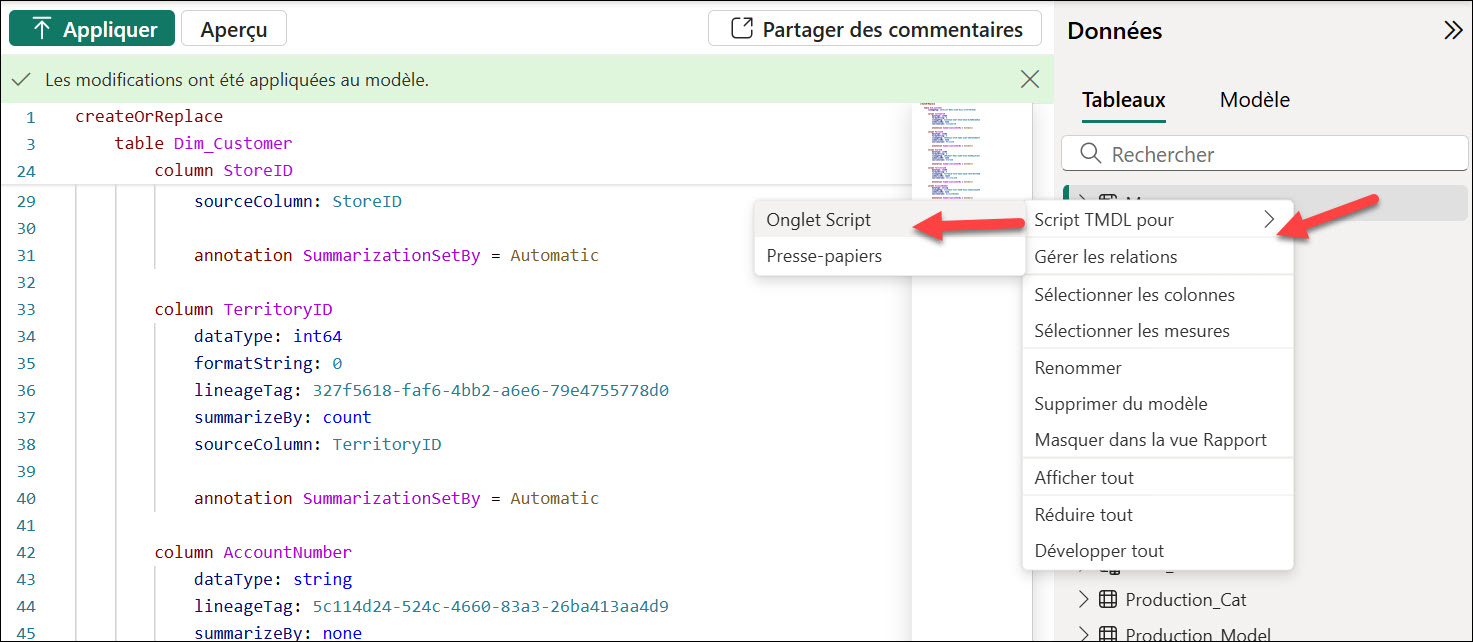This screenshot has width=1473, height=642.
Task: Dismiss the green modifications applied notification
Action: [x=1029, y=80]
